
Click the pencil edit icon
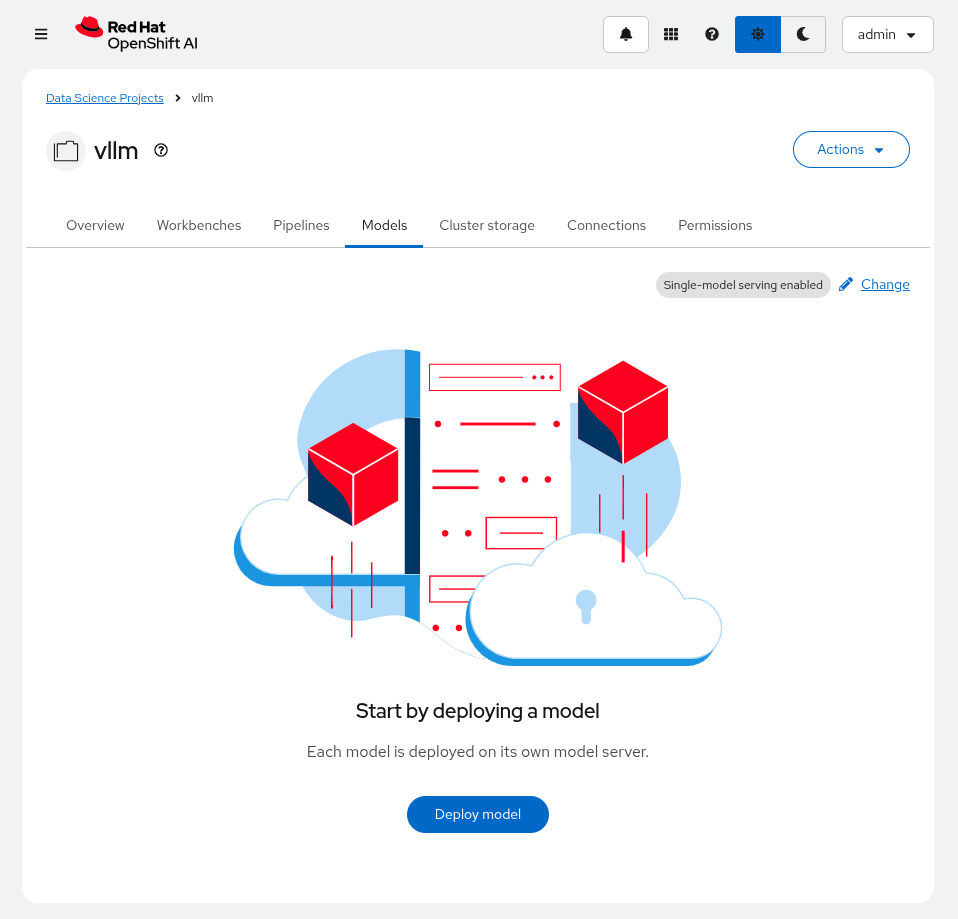(x=846, y=284)
